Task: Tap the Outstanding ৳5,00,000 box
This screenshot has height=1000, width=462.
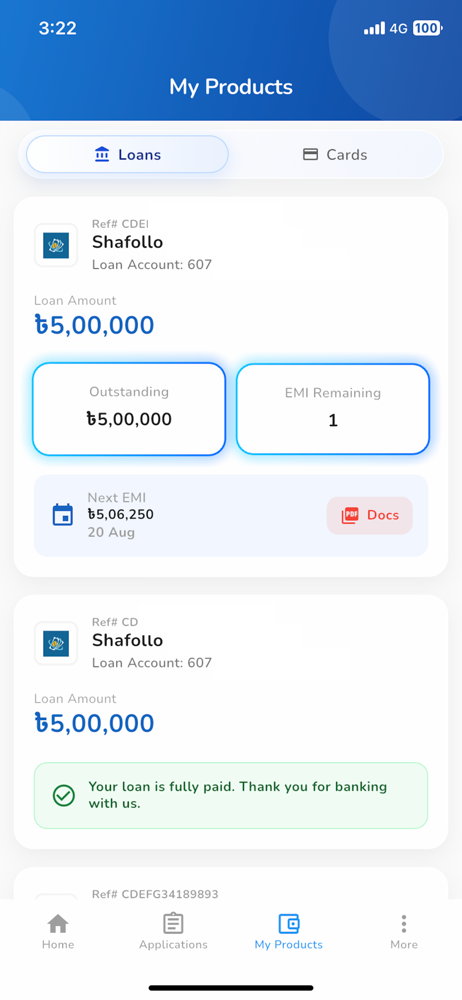Action: (x=129, y=409)
